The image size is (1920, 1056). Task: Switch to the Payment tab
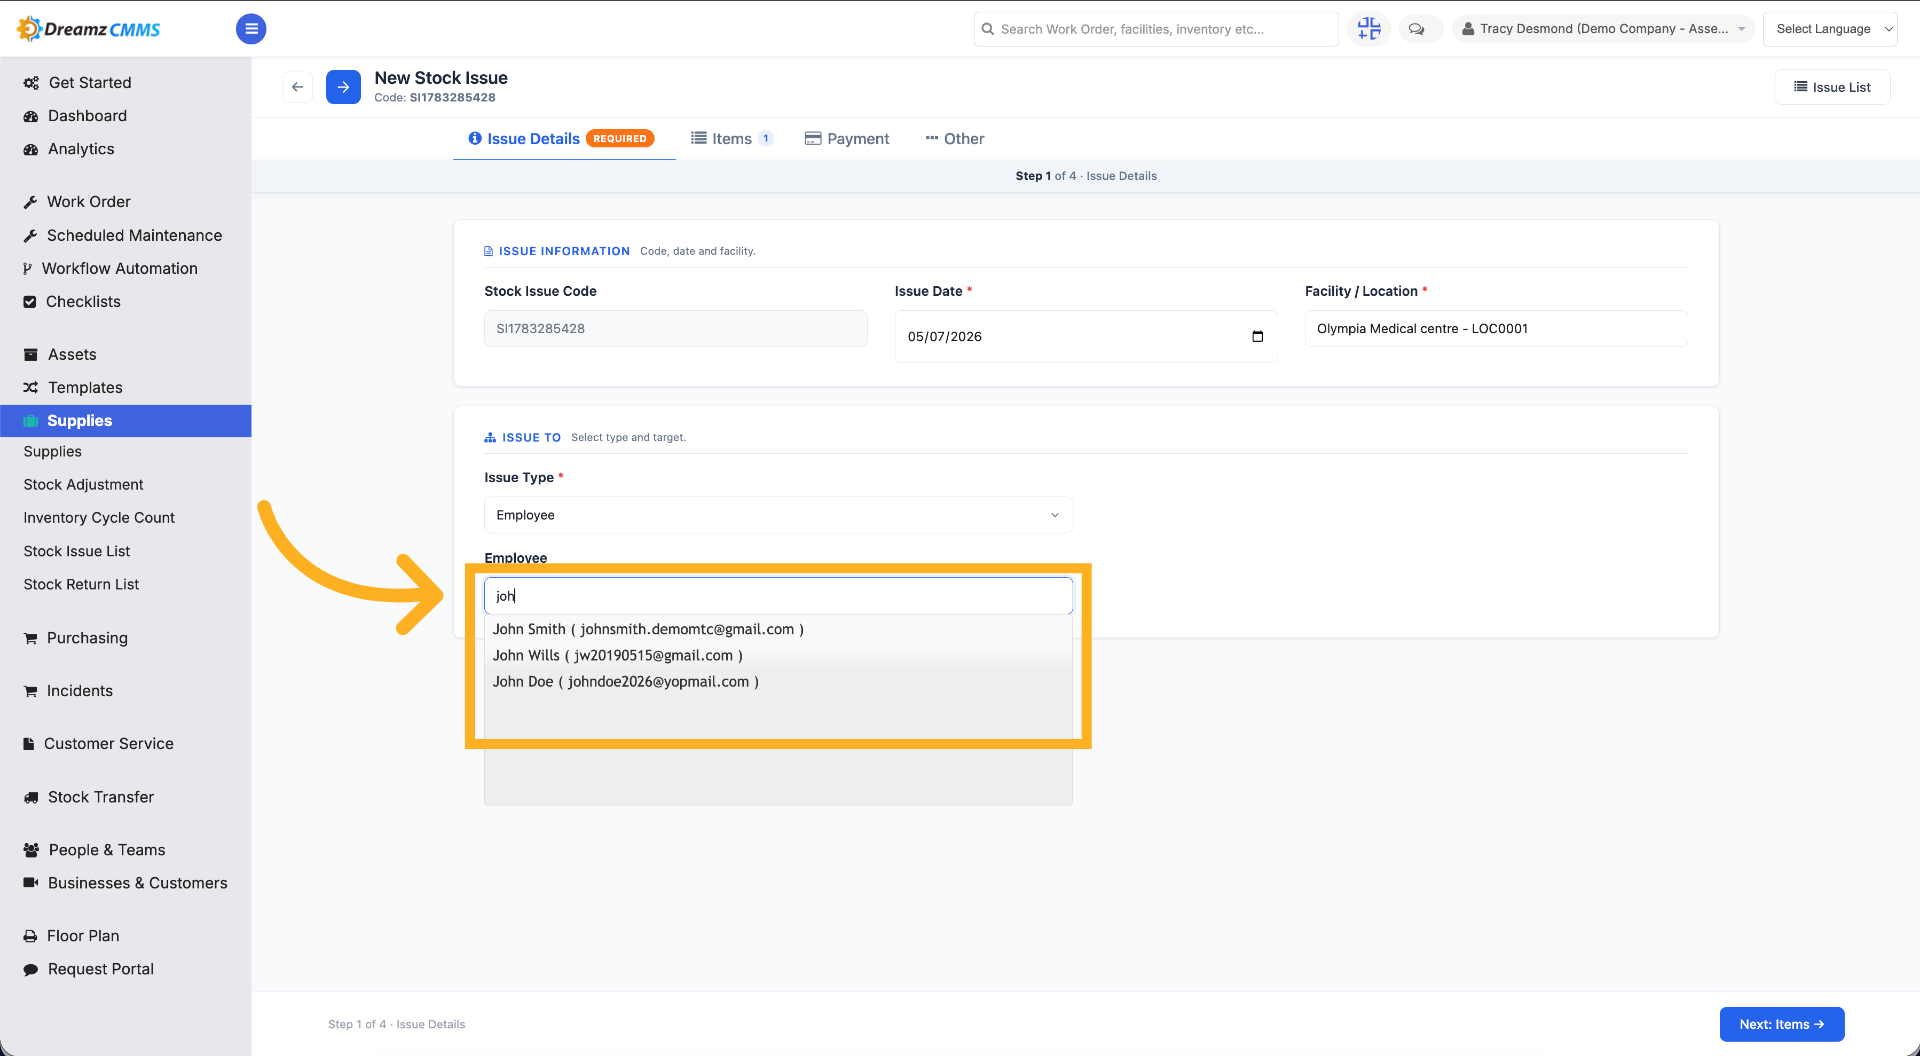847,138
